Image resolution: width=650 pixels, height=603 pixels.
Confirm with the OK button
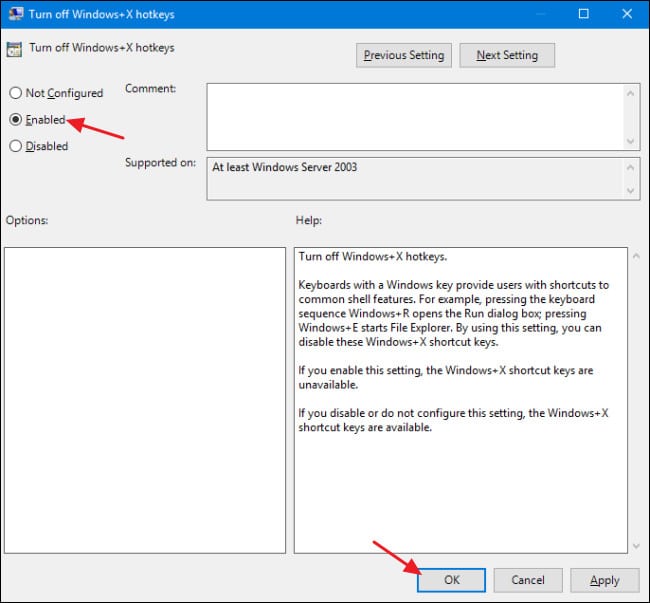(451, 580)
